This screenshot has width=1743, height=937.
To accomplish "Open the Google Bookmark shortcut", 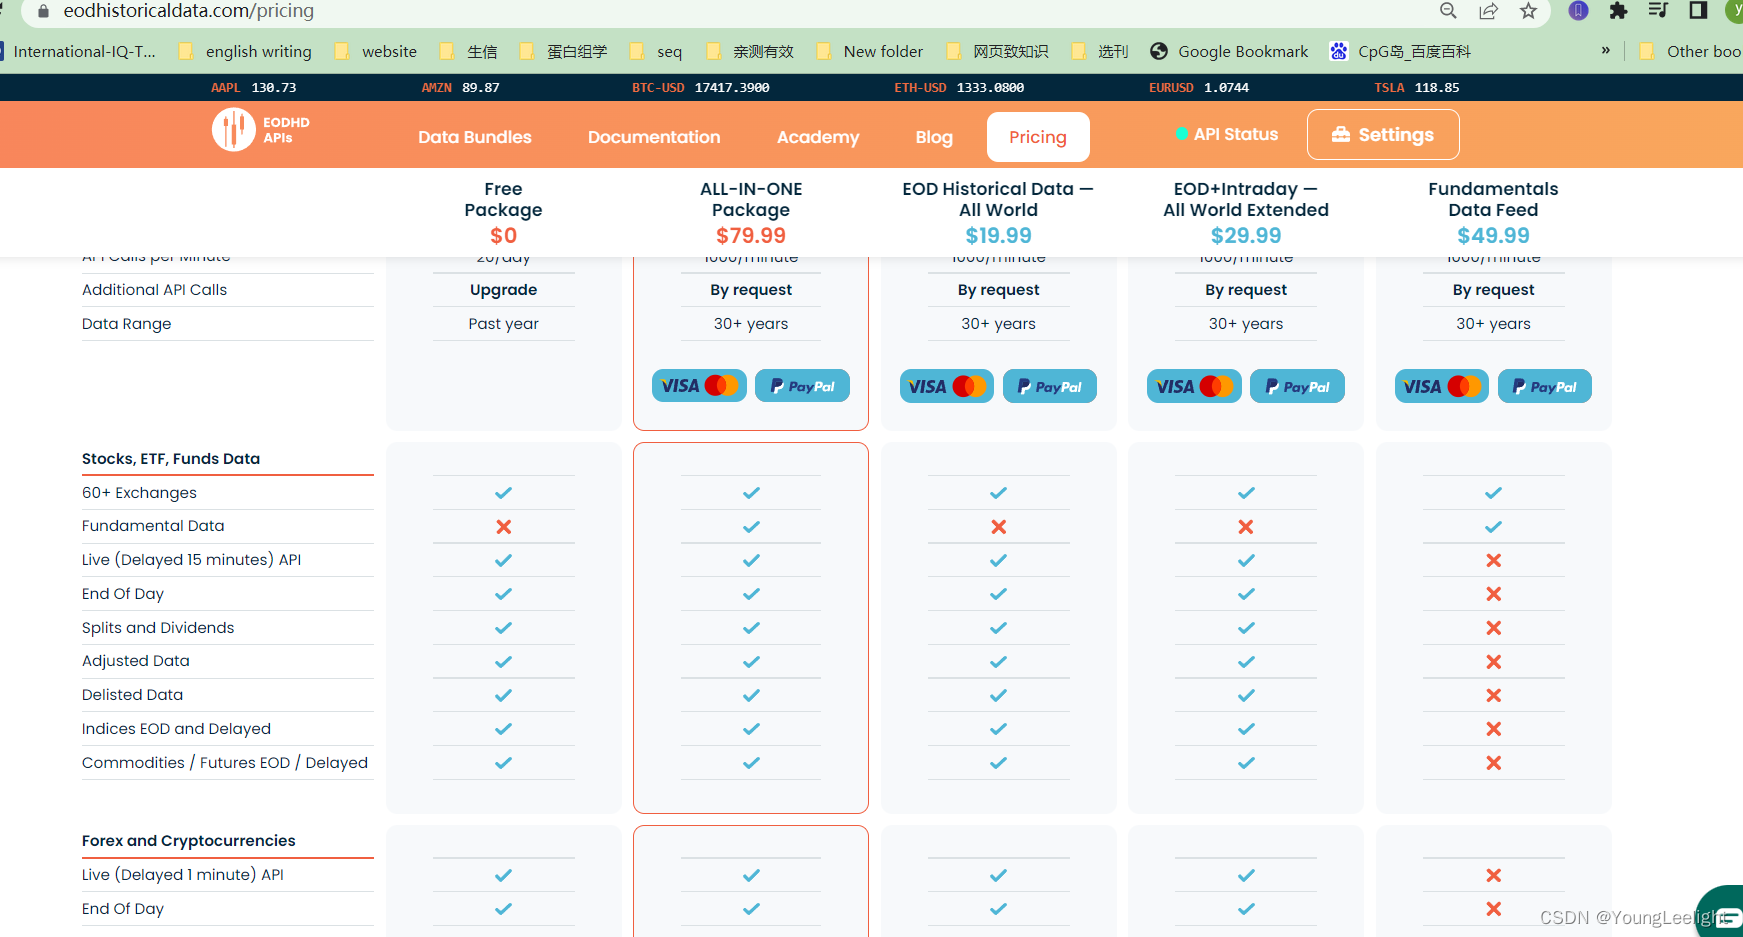I will (x=1229, y=52).
